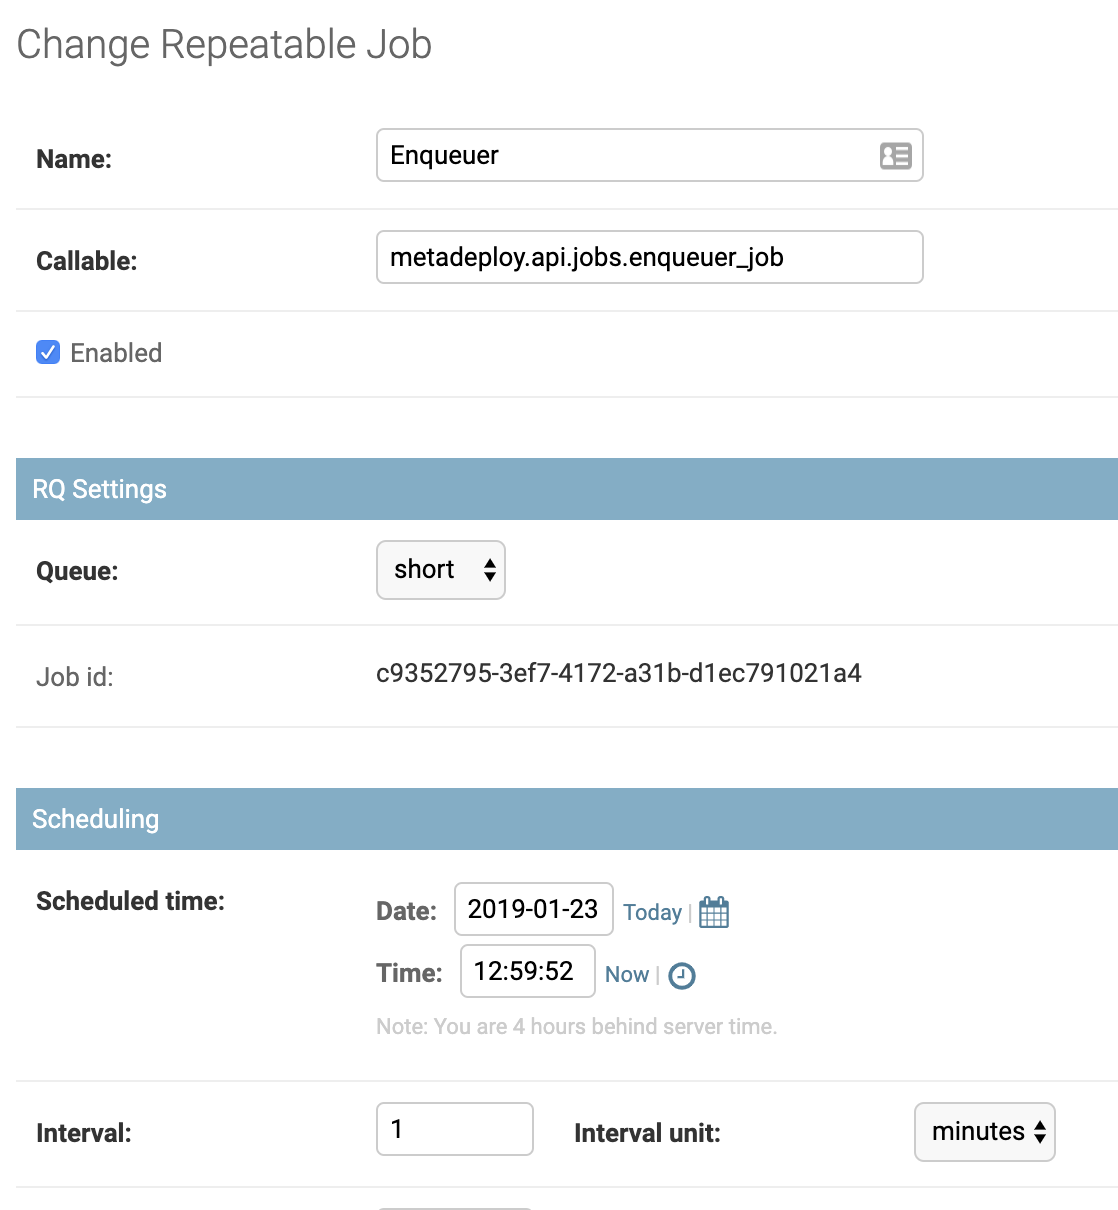Select the Interval field containing 1
The width and height of the screenshot is (1118, 1210).
coord(454,1128)
